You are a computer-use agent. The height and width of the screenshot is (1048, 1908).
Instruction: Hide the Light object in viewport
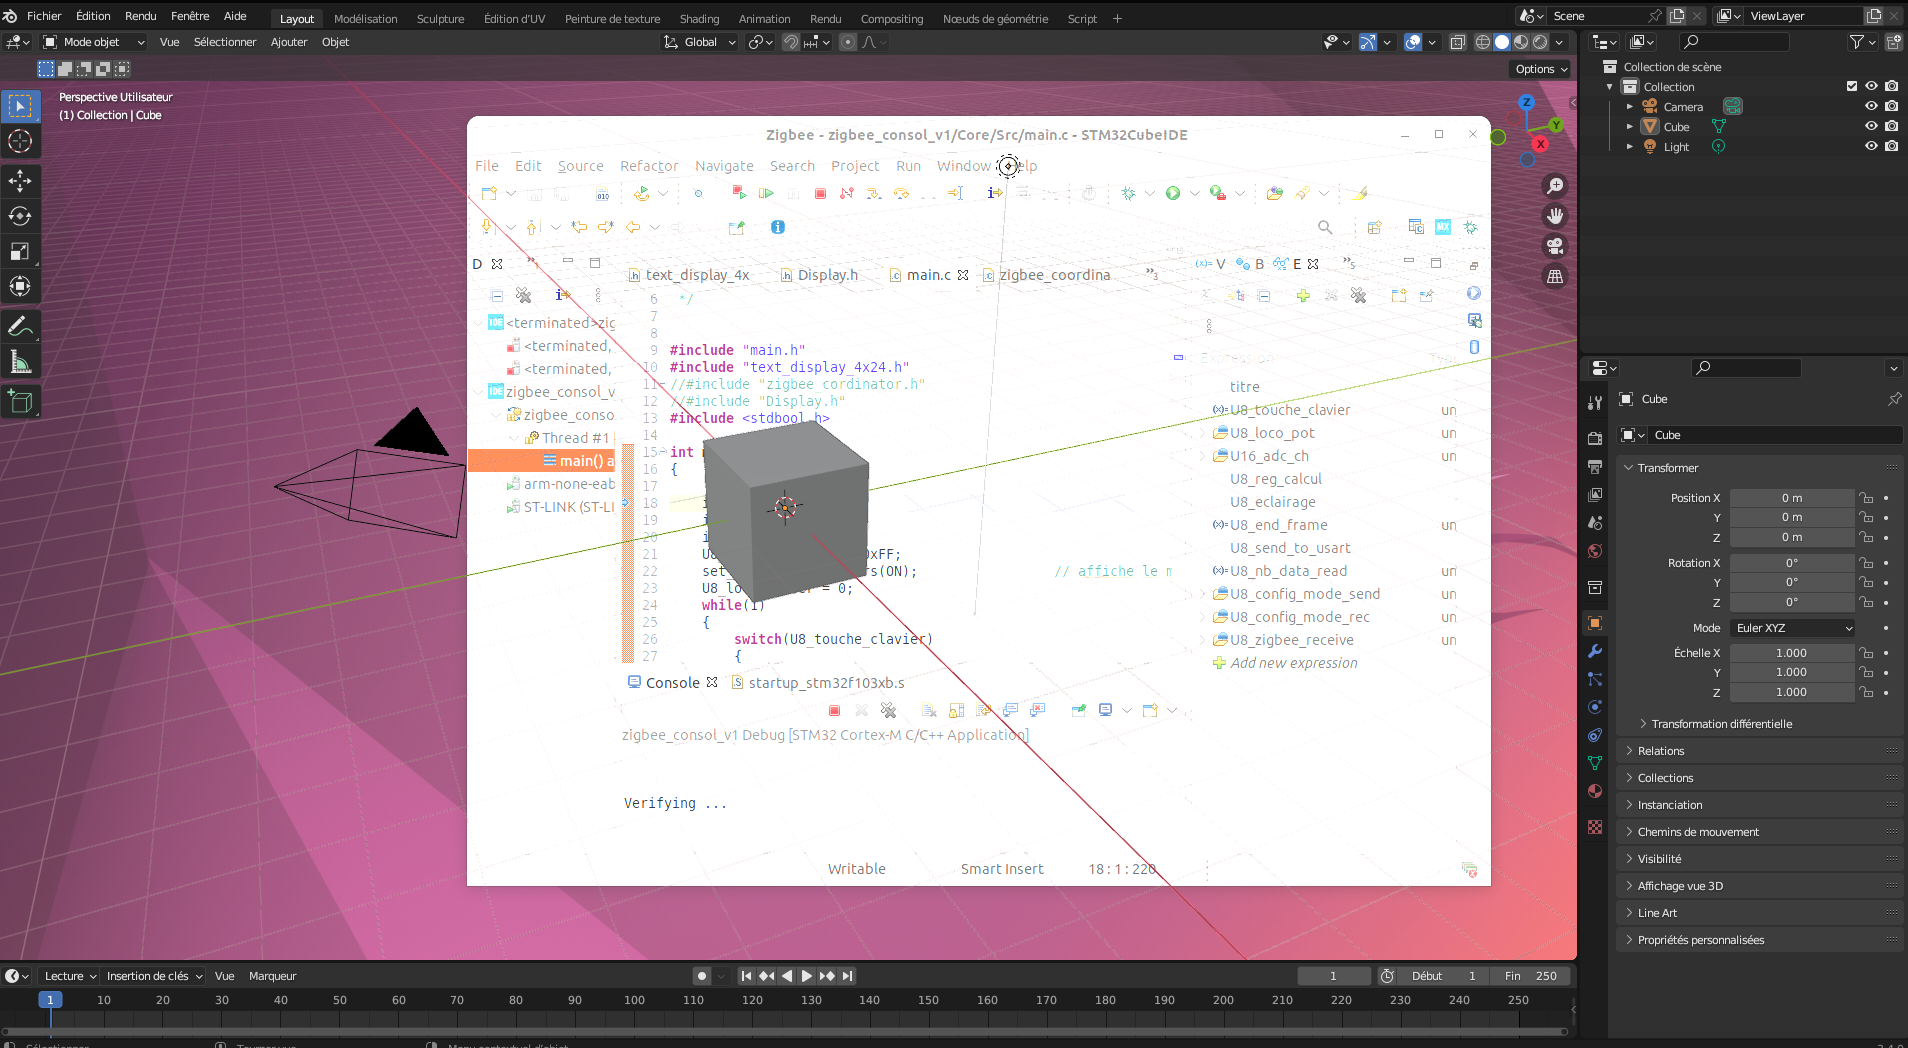[x=1871, y=146]
